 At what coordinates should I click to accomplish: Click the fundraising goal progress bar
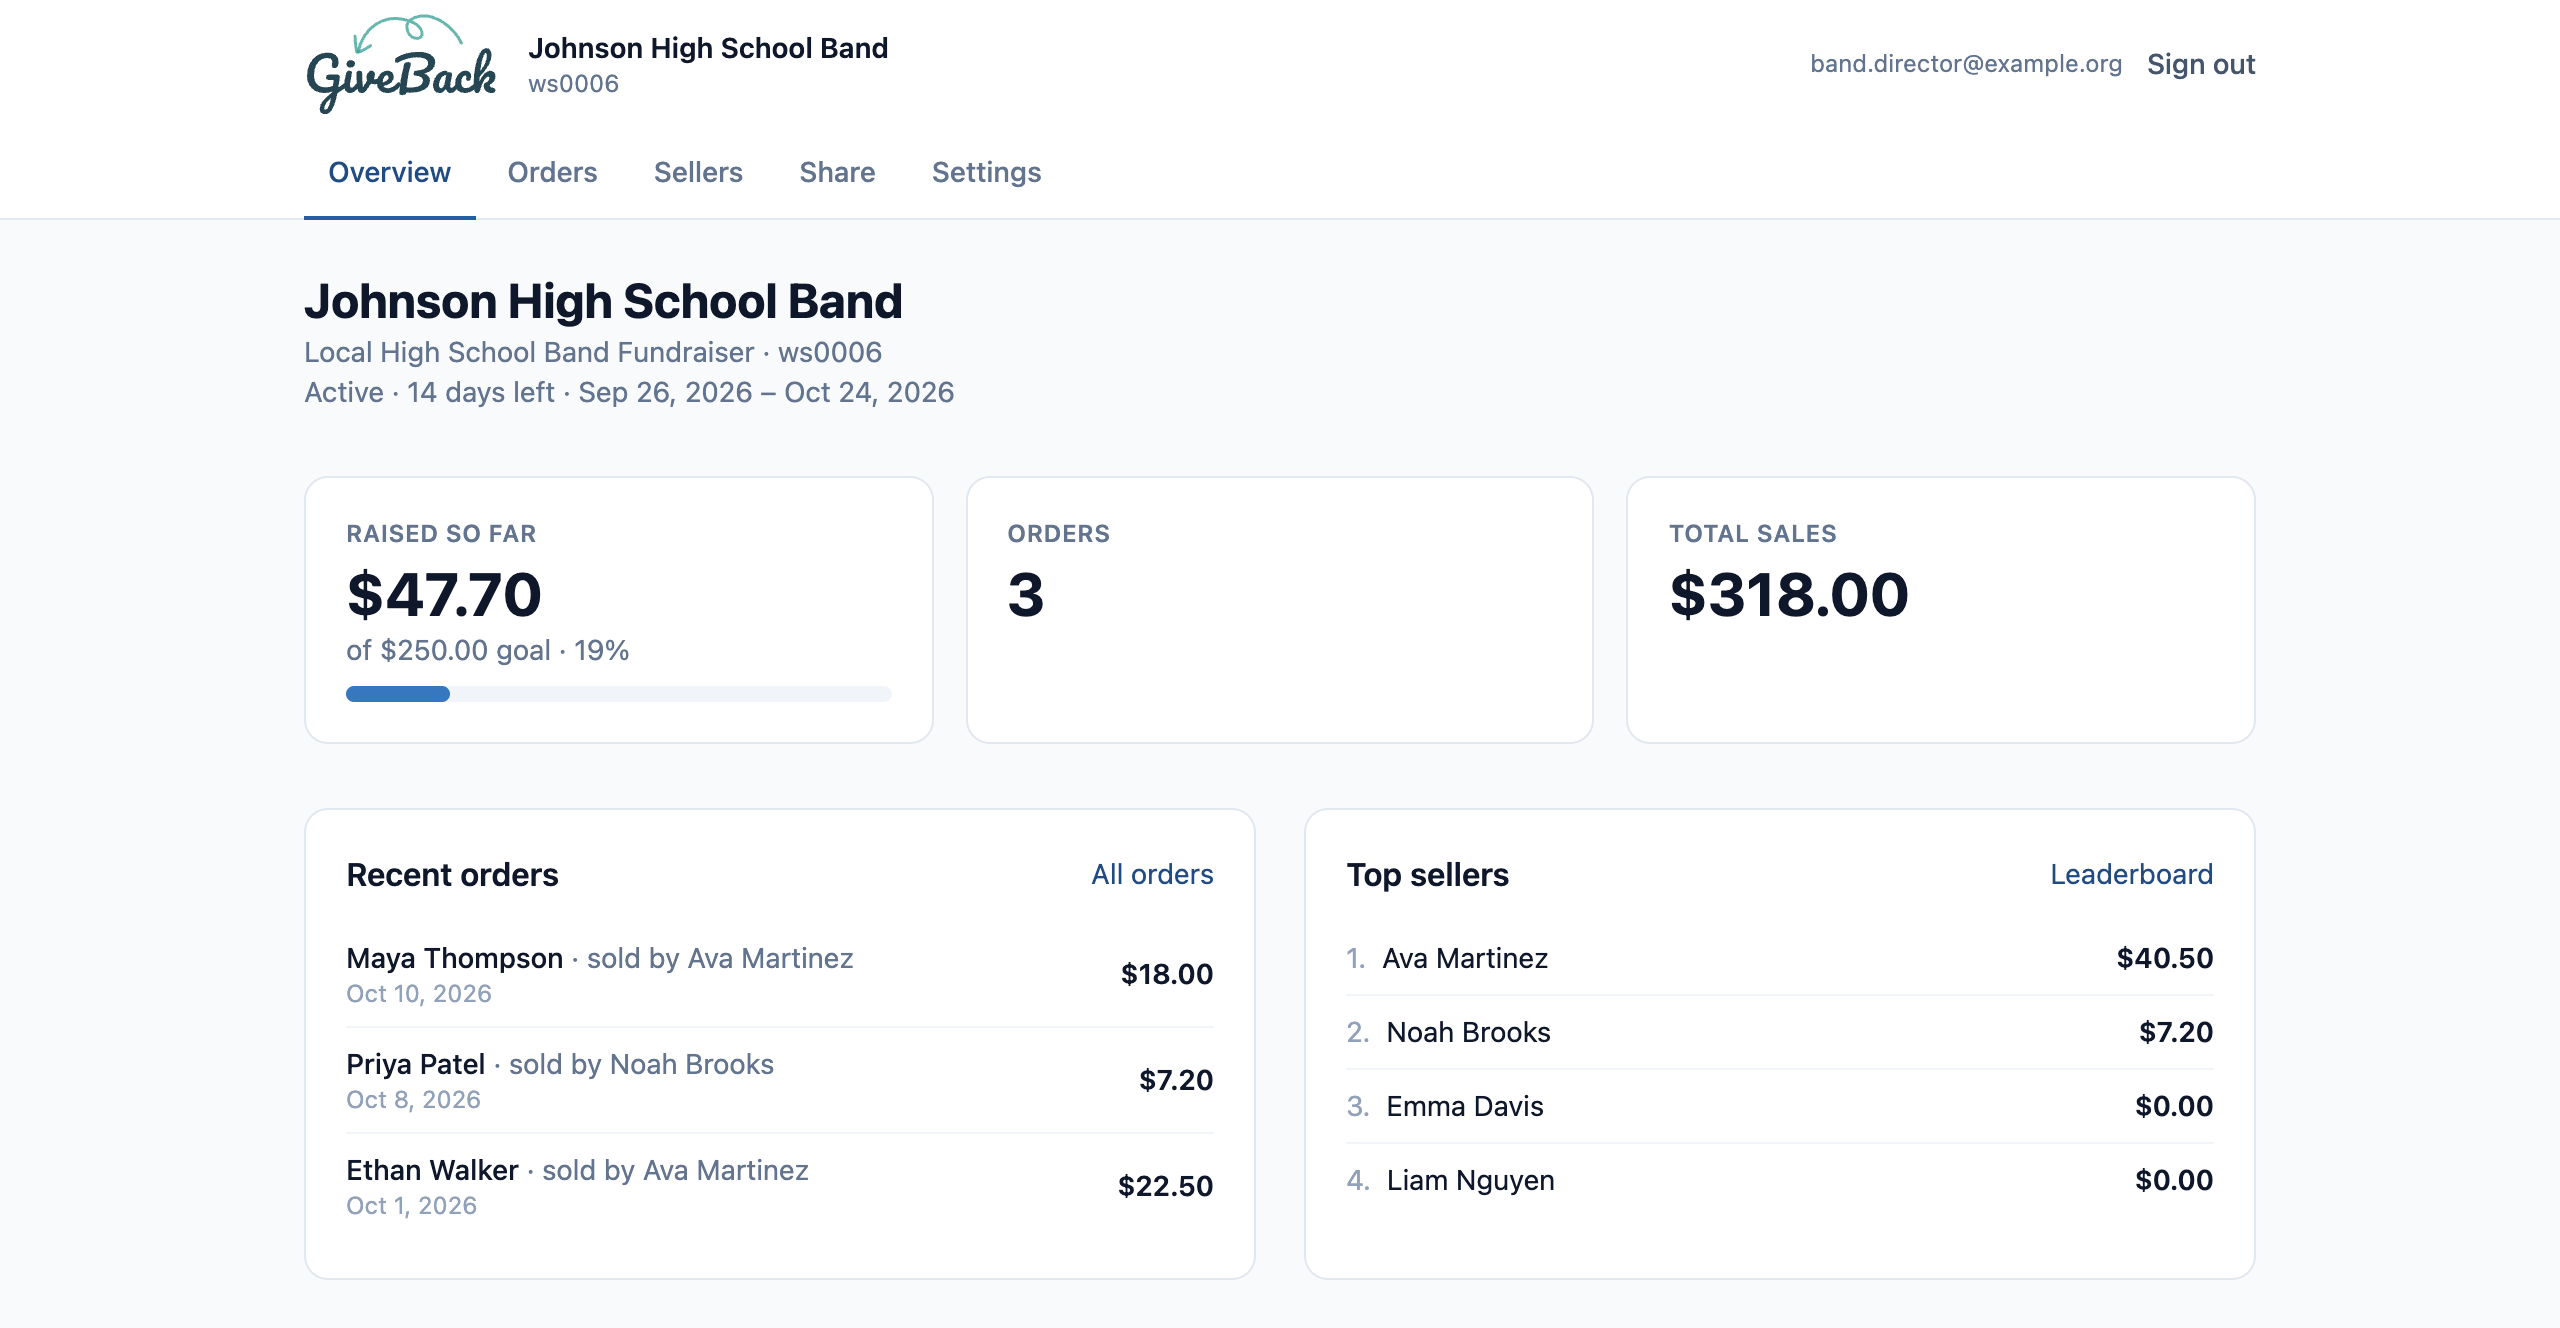(618, 694)
